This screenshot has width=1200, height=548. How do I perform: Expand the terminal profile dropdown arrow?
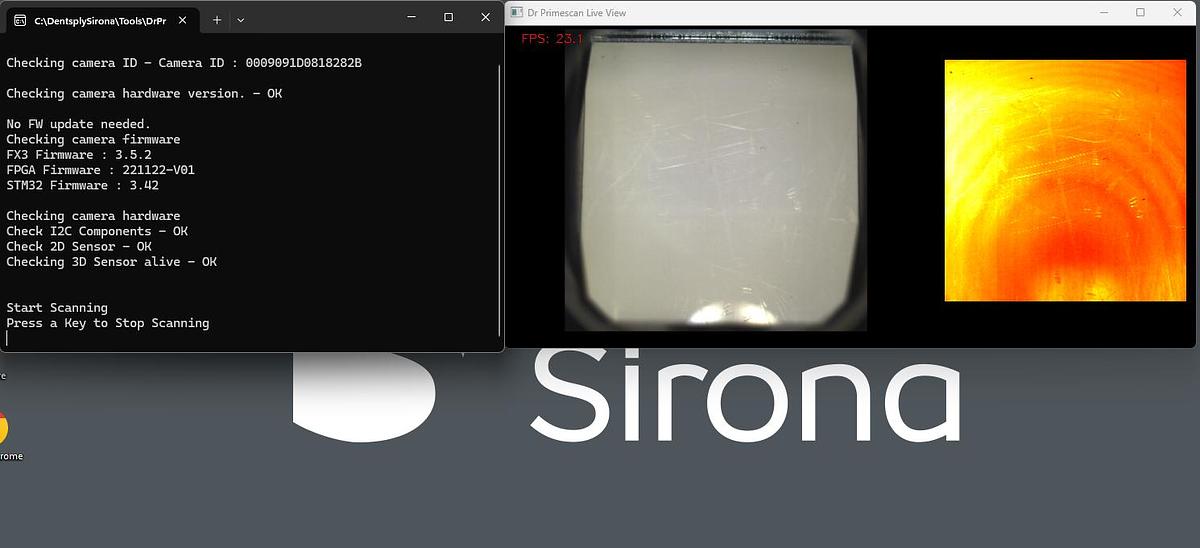[x=241, y=19]
